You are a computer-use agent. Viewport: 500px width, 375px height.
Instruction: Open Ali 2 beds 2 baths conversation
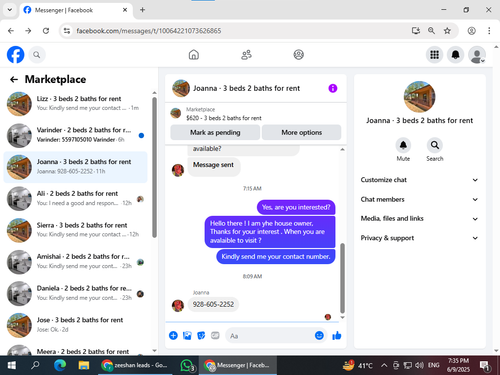point(76,198)
